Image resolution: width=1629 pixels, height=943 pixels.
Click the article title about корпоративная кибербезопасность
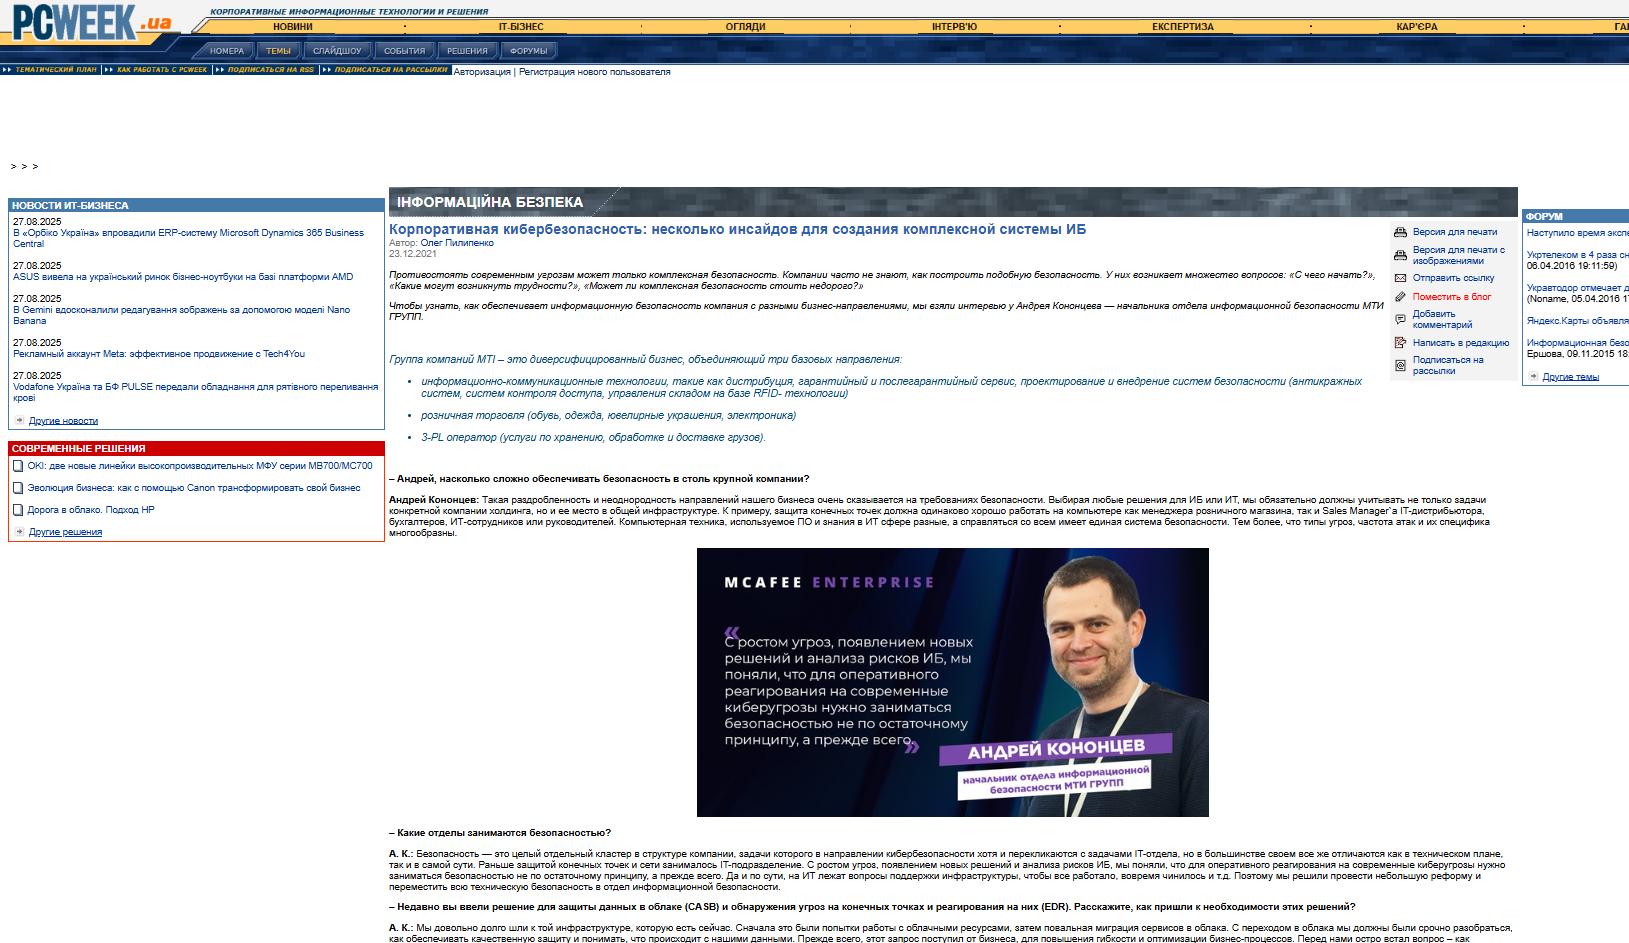(x=737, y=229)
